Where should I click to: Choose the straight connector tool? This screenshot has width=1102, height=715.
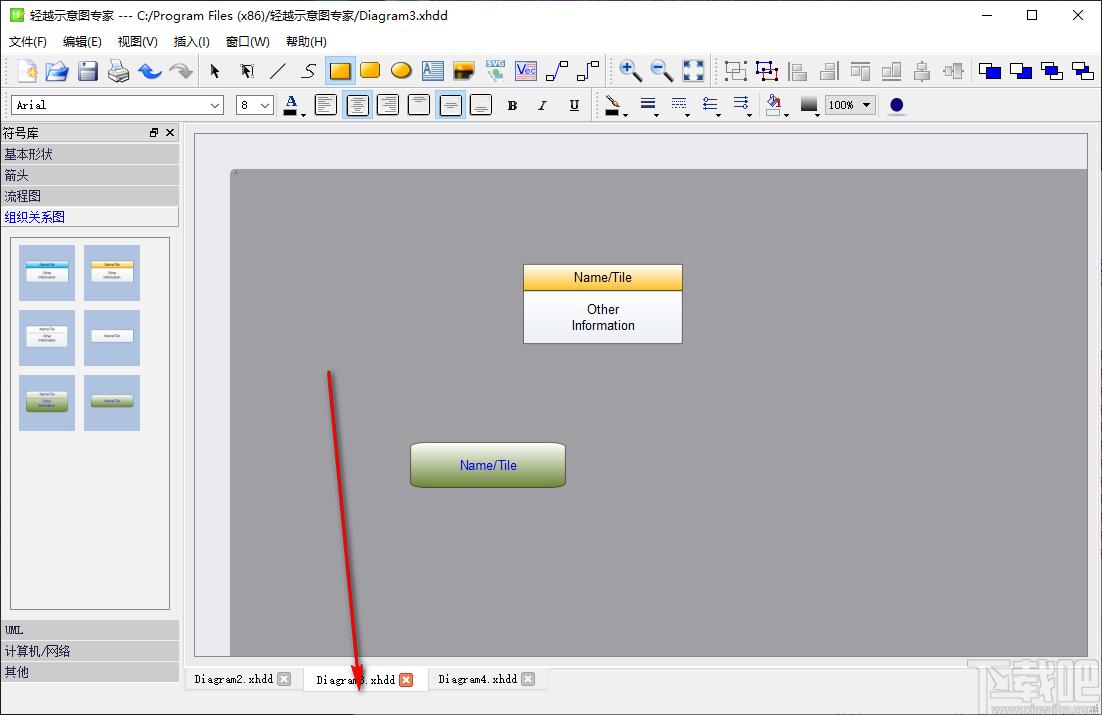557,71
